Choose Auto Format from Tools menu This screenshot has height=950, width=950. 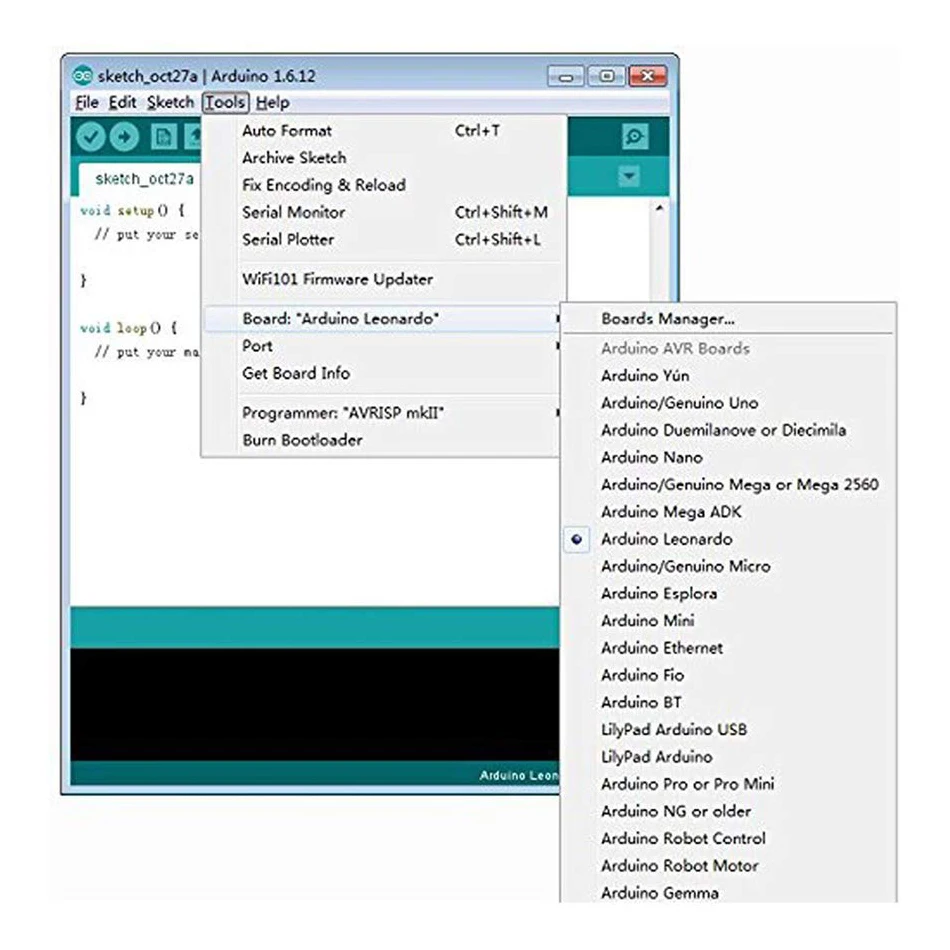click(x=382, y=131)
